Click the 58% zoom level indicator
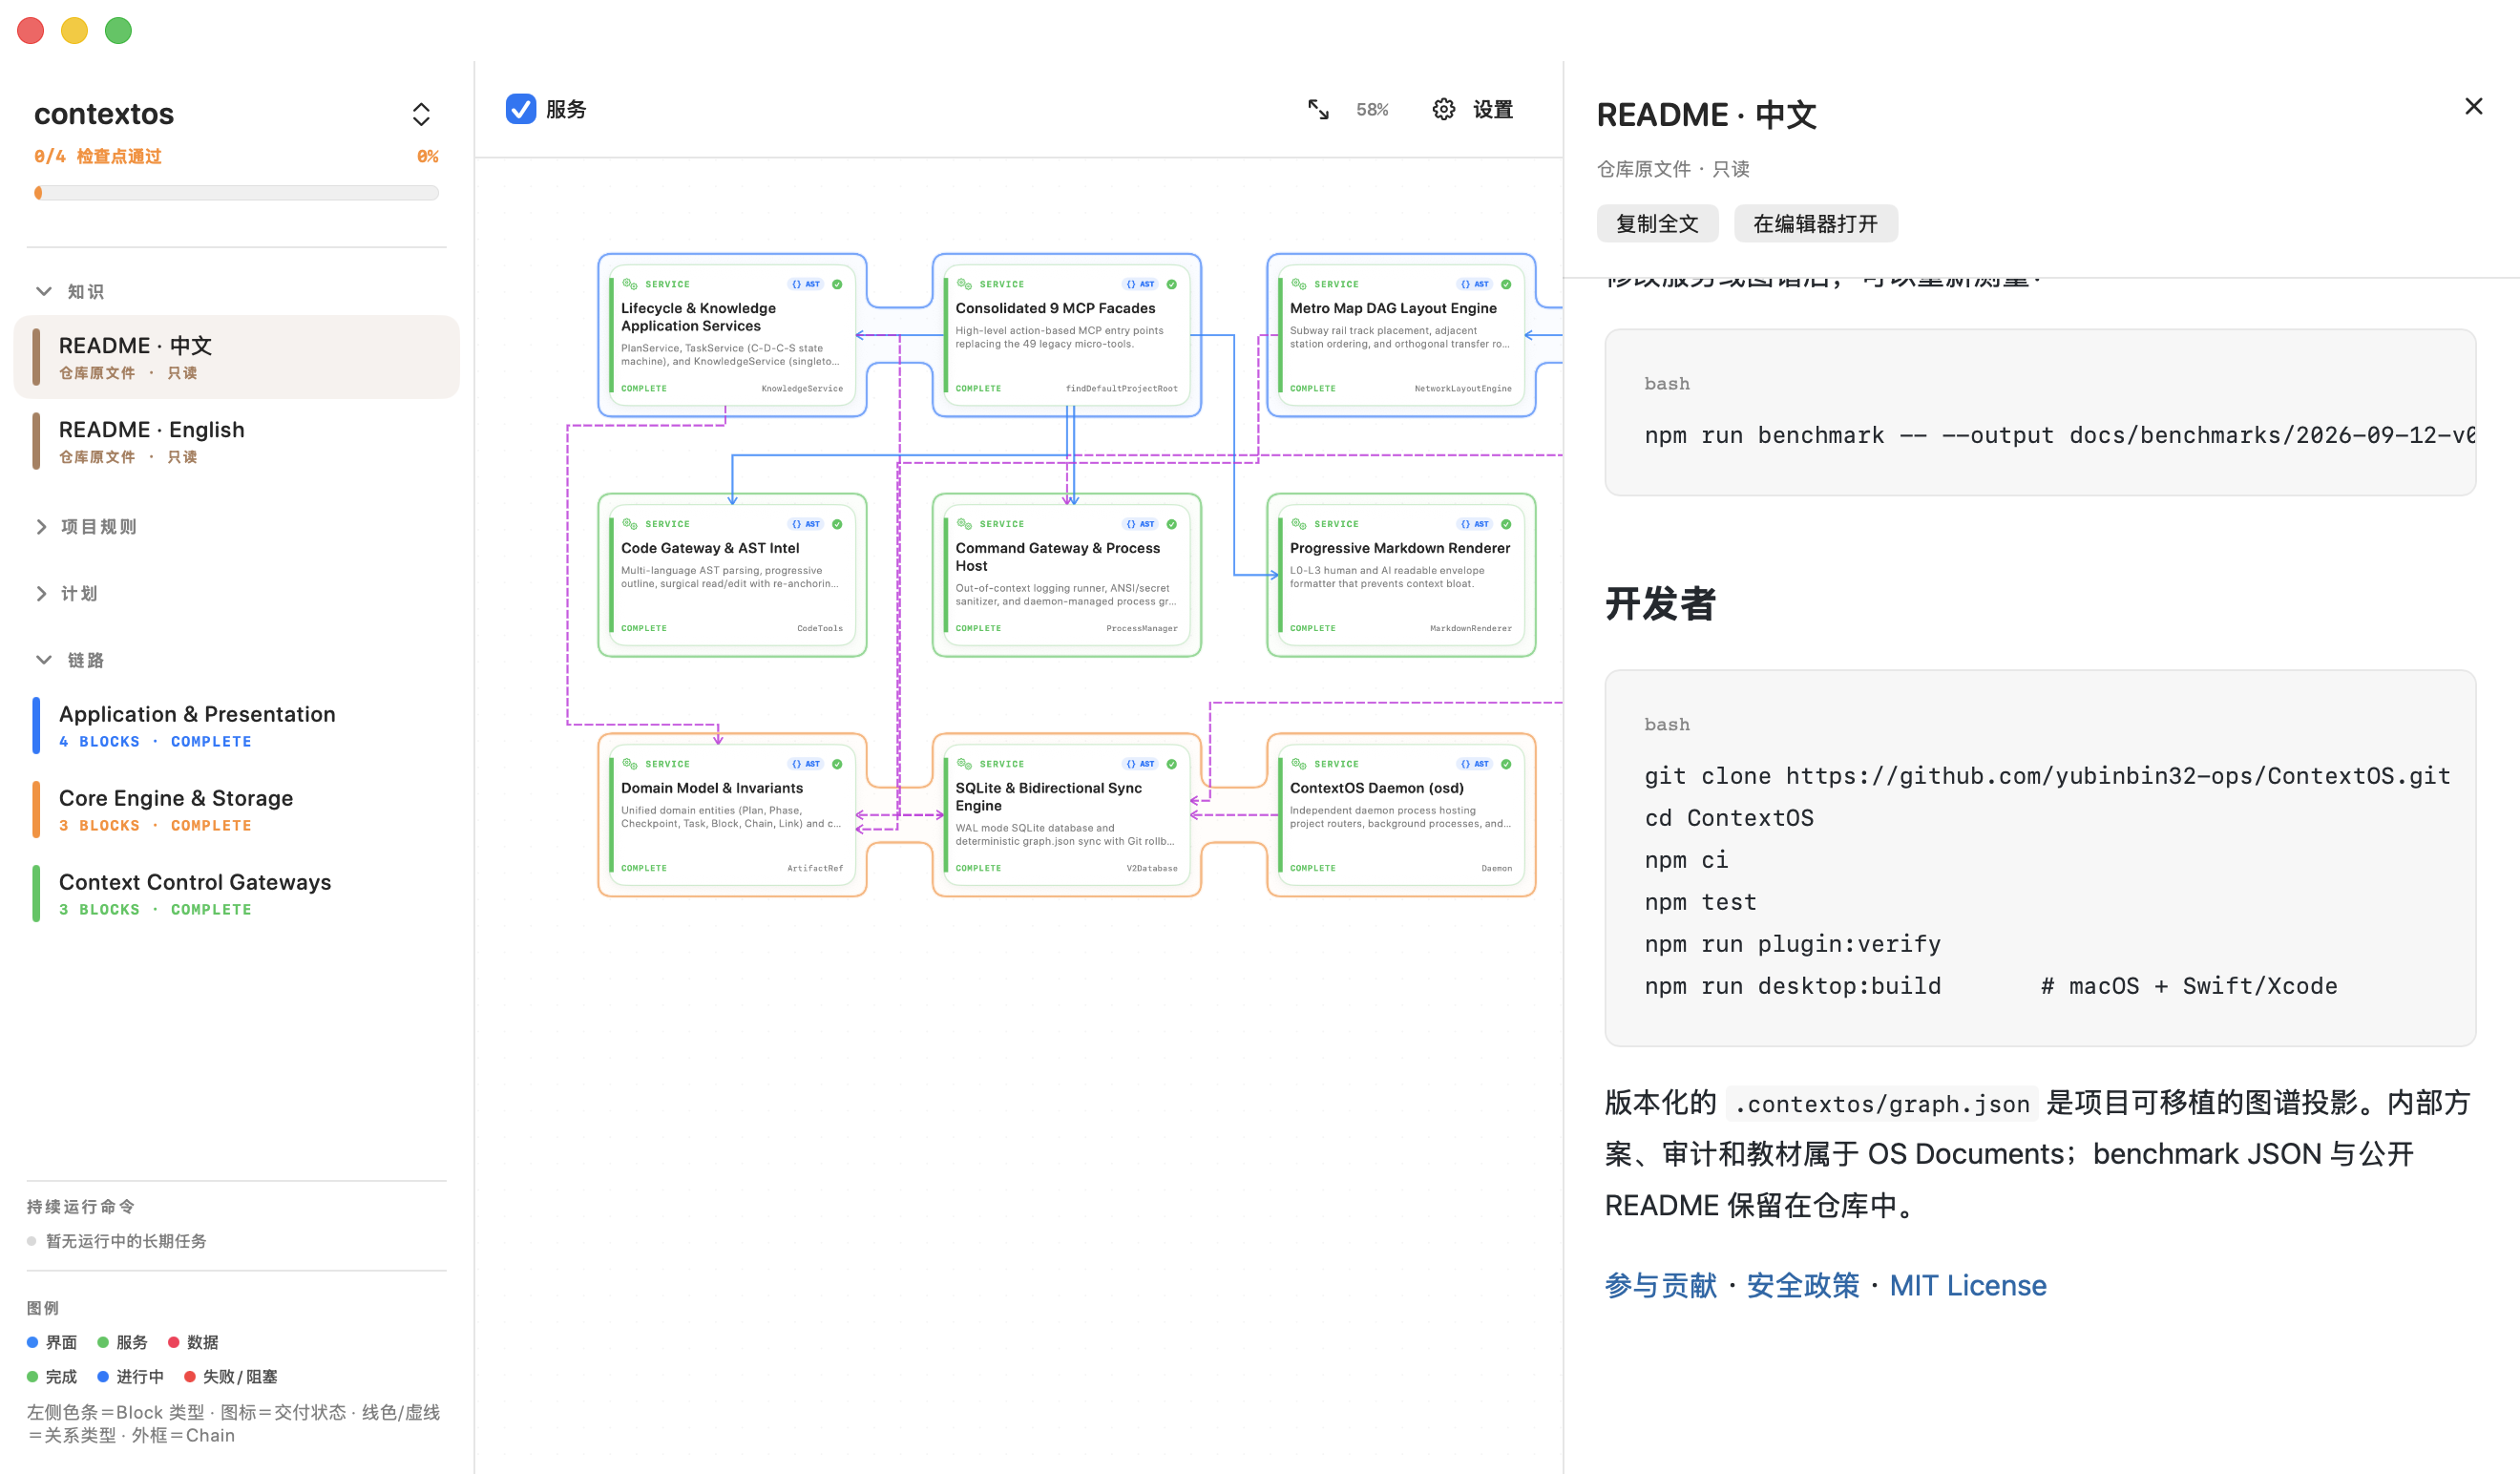 pyautogui.click(x=1372, y=109)
